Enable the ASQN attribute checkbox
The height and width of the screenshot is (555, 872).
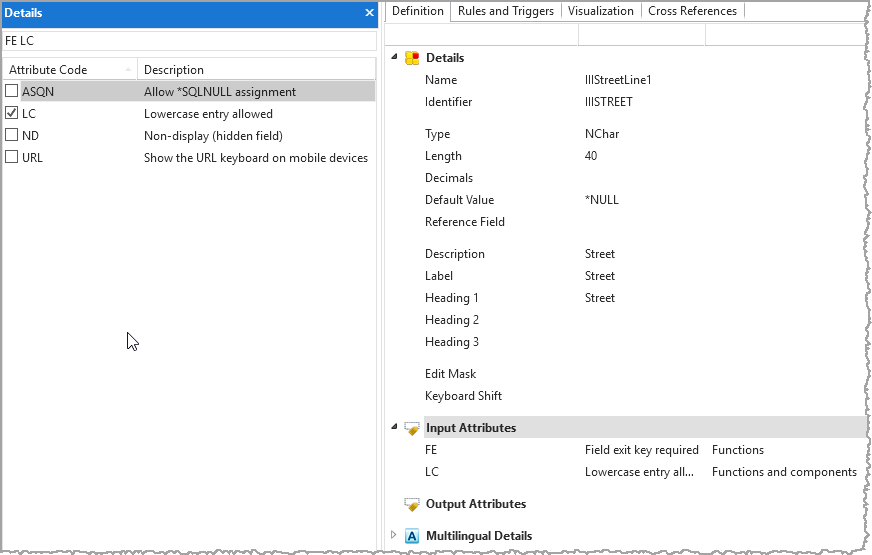tap(12, 91)
